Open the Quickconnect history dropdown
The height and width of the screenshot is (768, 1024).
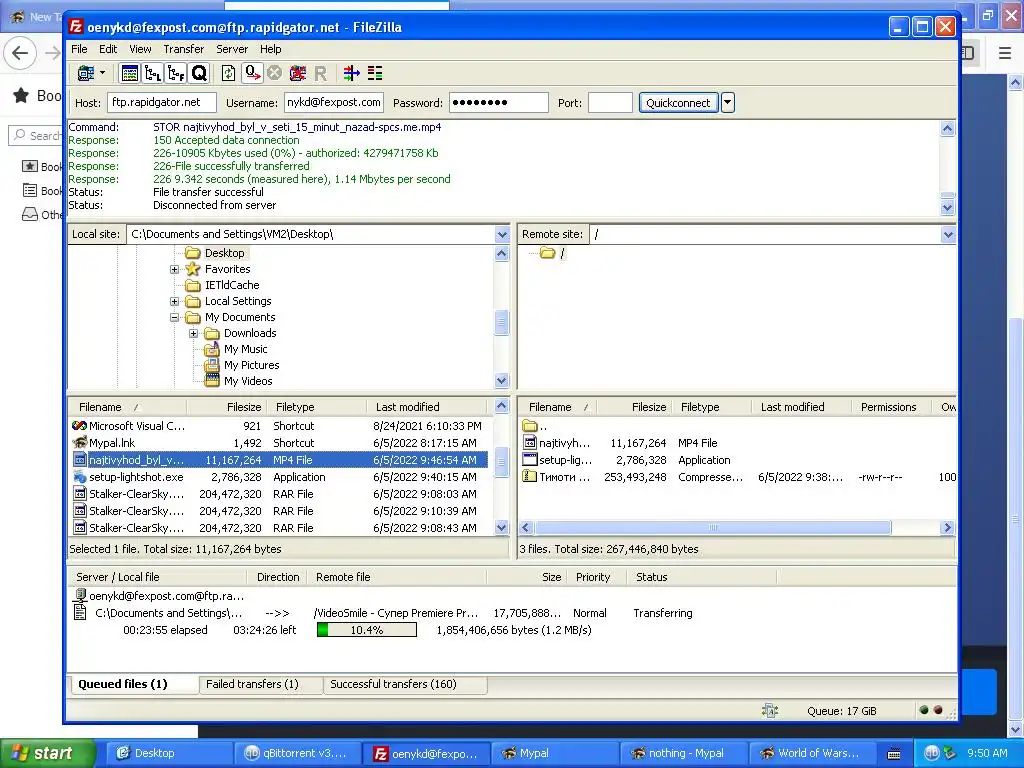coord(728,103)
